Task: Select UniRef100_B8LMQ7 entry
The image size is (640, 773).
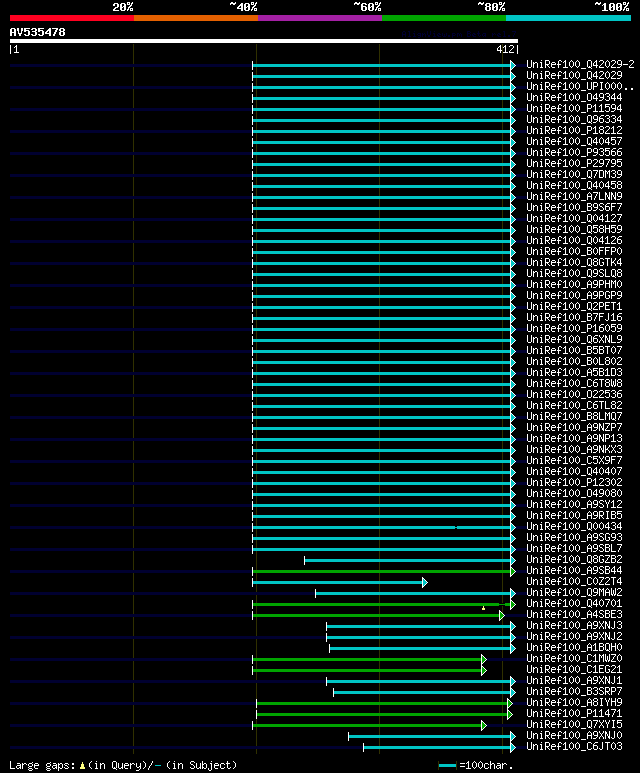Action: (574, 417)
